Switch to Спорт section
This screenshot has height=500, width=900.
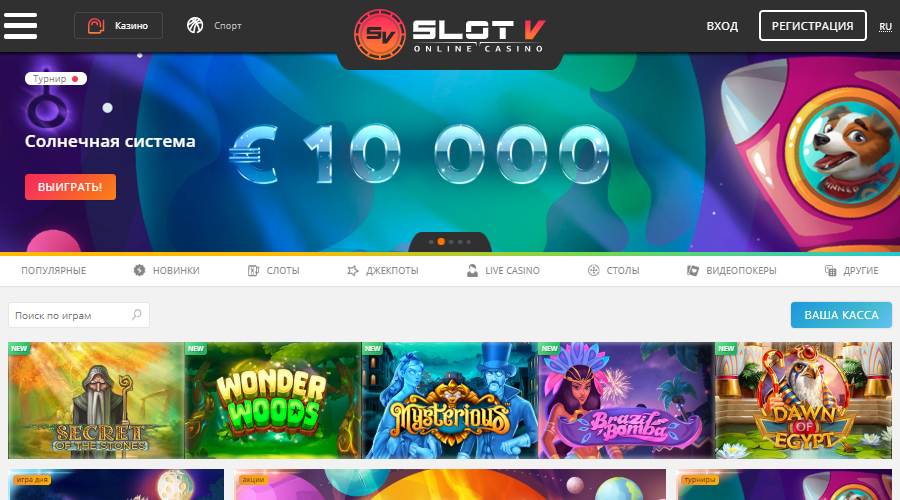[214, 26]
